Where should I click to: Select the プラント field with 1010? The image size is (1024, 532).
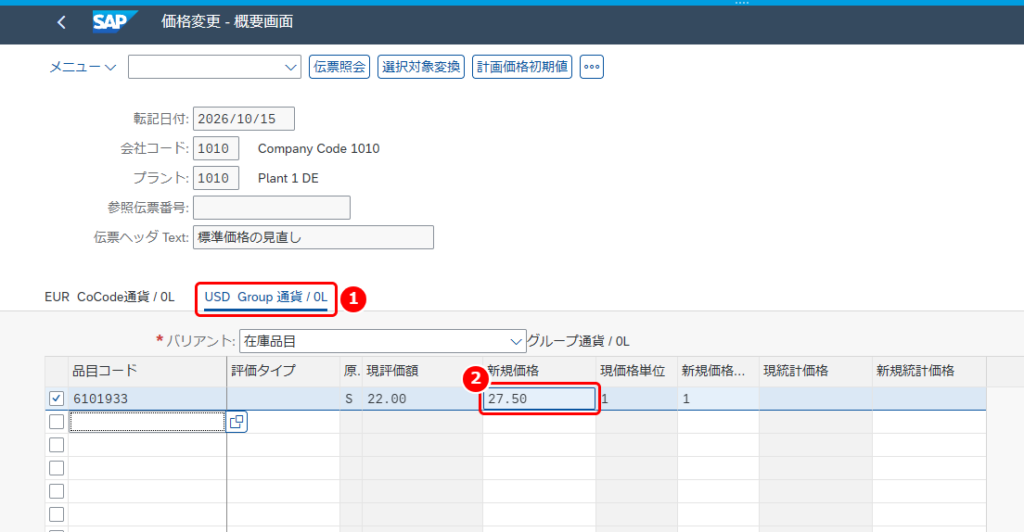click(216, 178)
